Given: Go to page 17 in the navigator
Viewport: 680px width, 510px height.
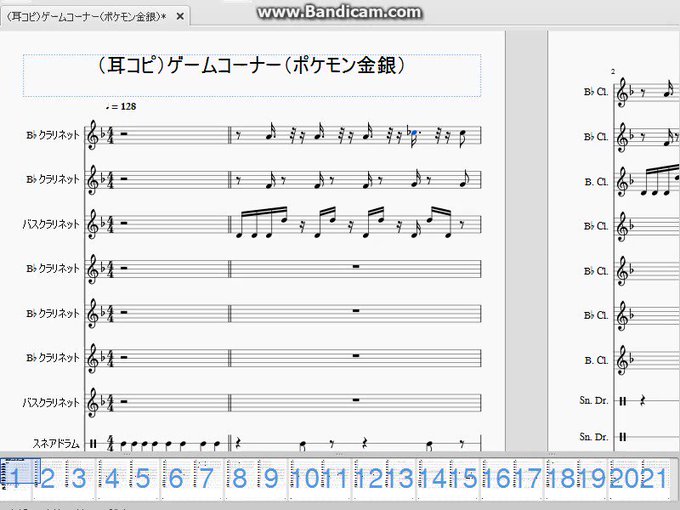Looking at the screenshot, I should tap(528, 479).
